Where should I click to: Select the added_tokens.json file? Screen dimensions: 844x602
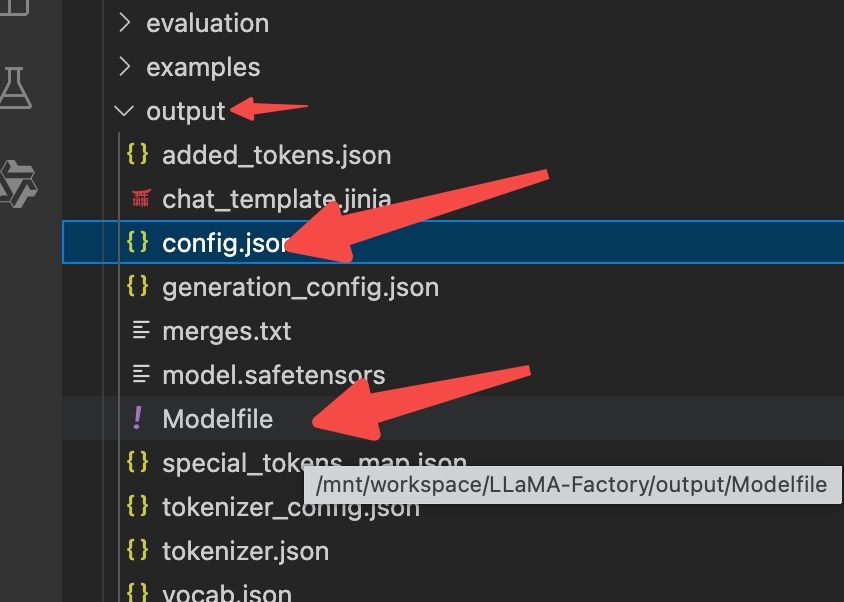(x=276, y=155)
